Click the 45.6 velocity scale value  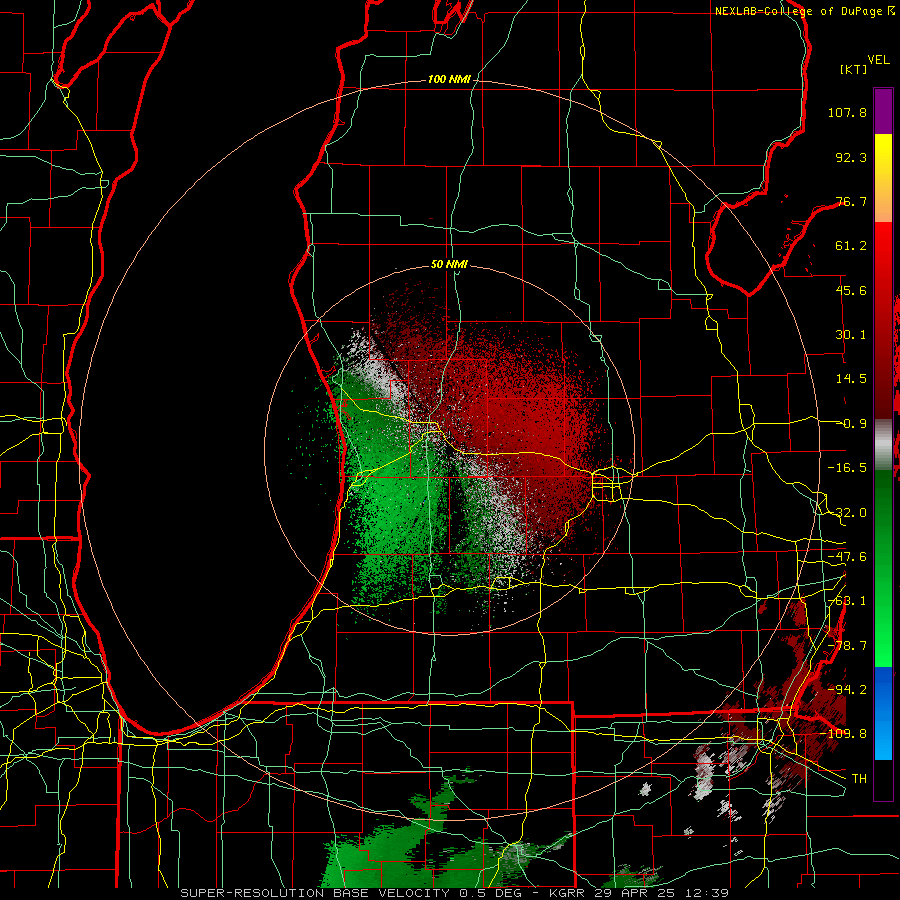851,290
